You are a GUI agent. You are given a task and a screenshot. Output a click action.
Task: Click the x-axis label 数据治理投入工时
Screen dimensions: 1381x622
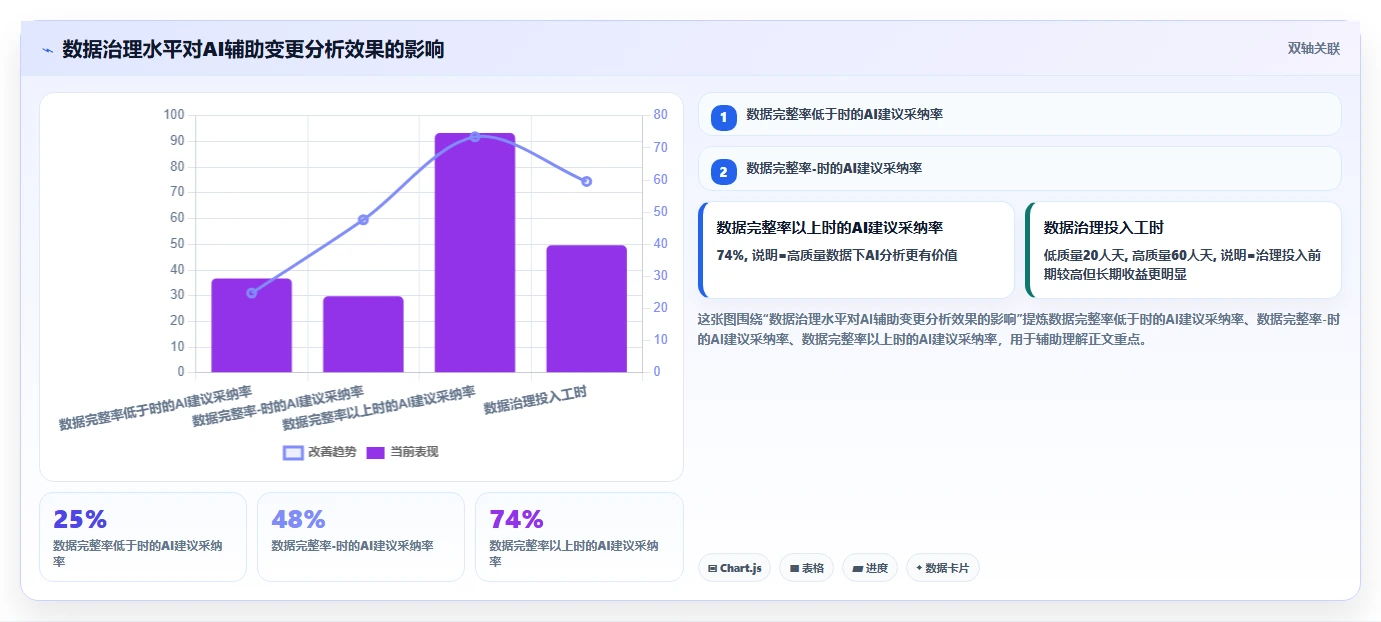tap(535, 401)
